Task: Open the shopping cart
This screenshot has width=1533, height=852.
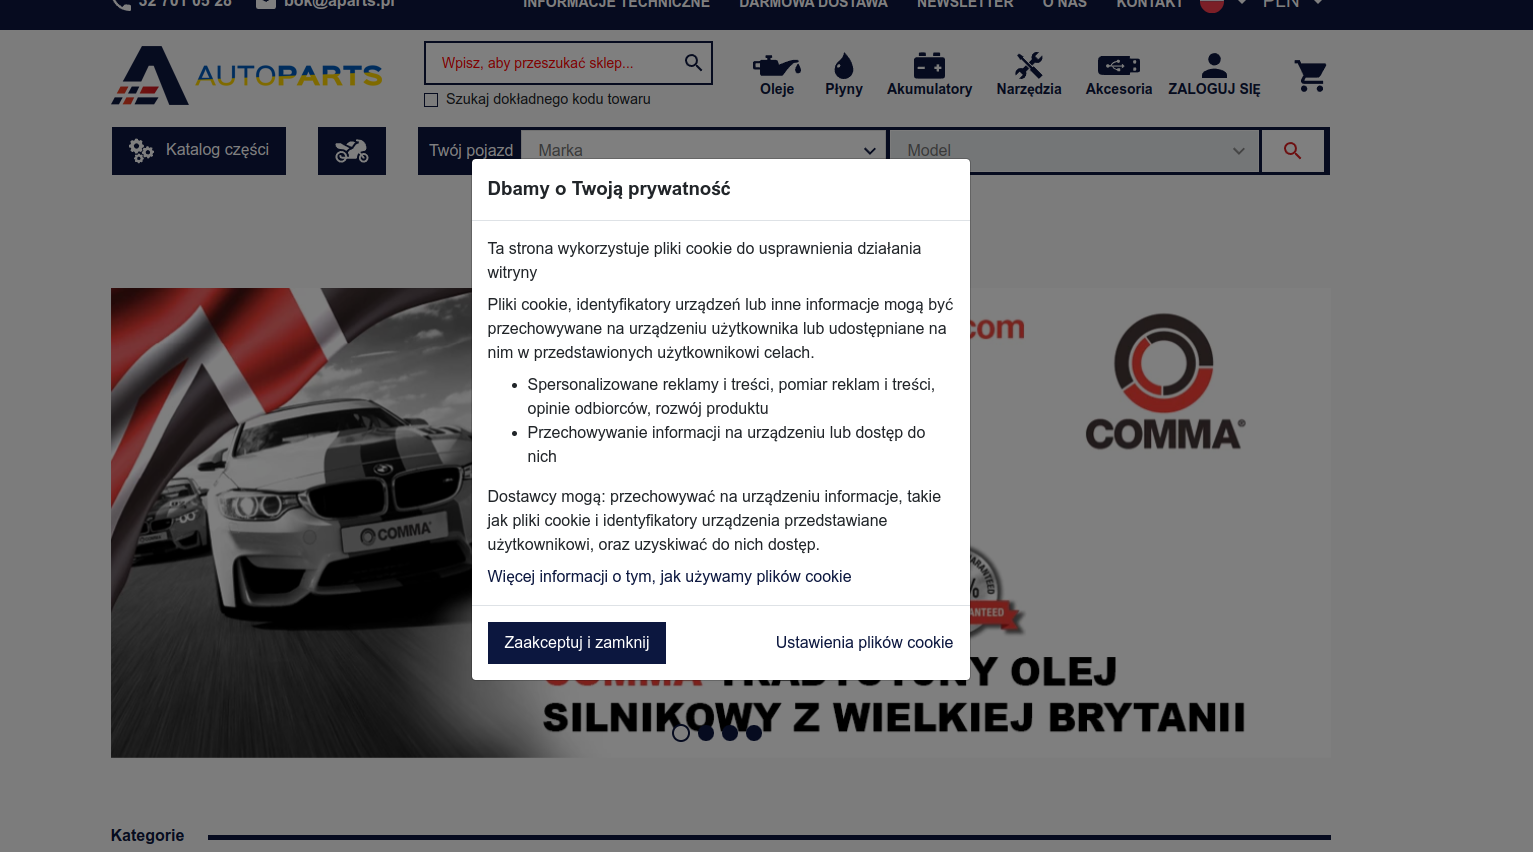Action: click(1310, 76)
